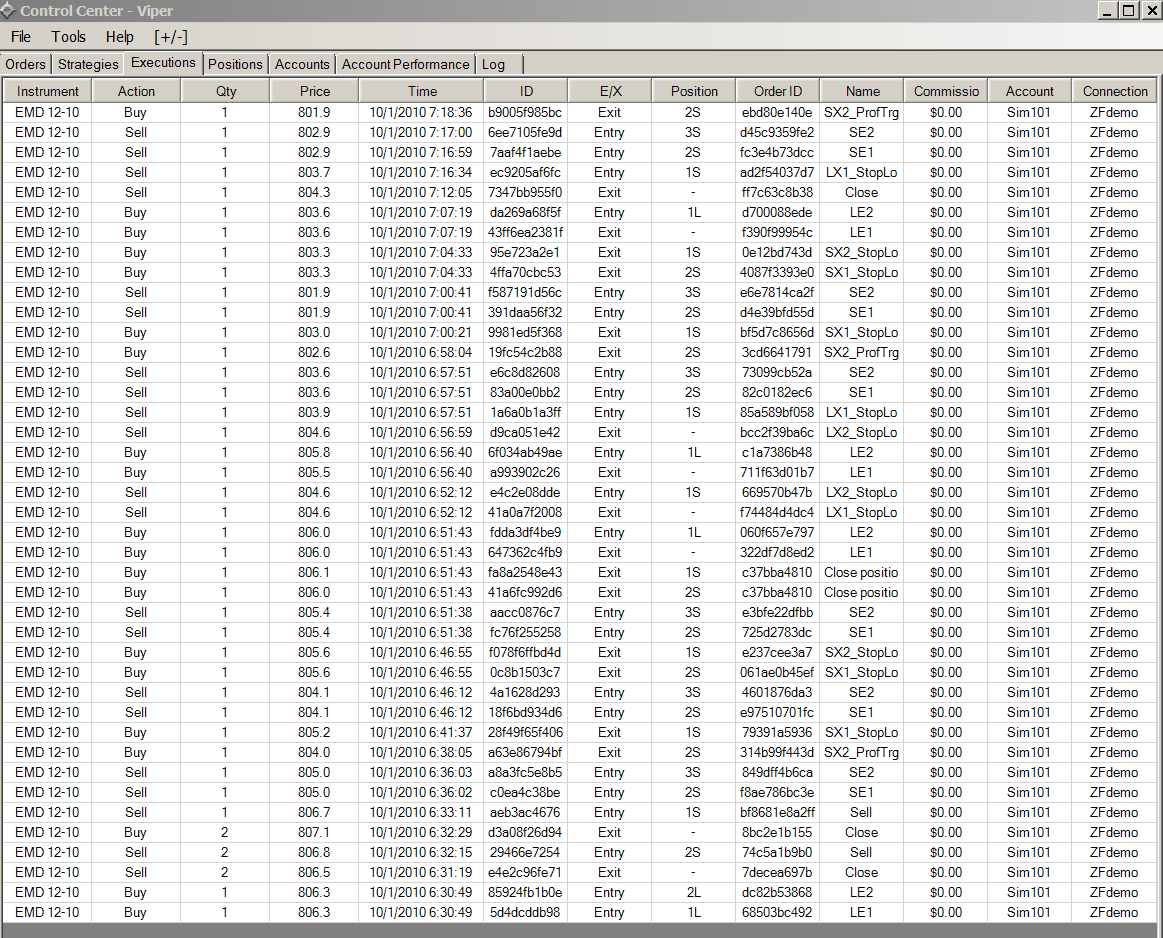Switch to the Strategies tab
Screen dimensions: 1163x938
88,65
